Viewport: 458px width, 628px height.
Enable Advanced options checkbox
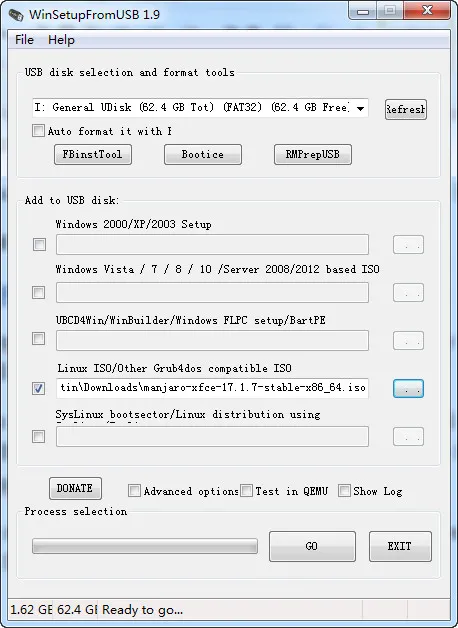point(134,490)
